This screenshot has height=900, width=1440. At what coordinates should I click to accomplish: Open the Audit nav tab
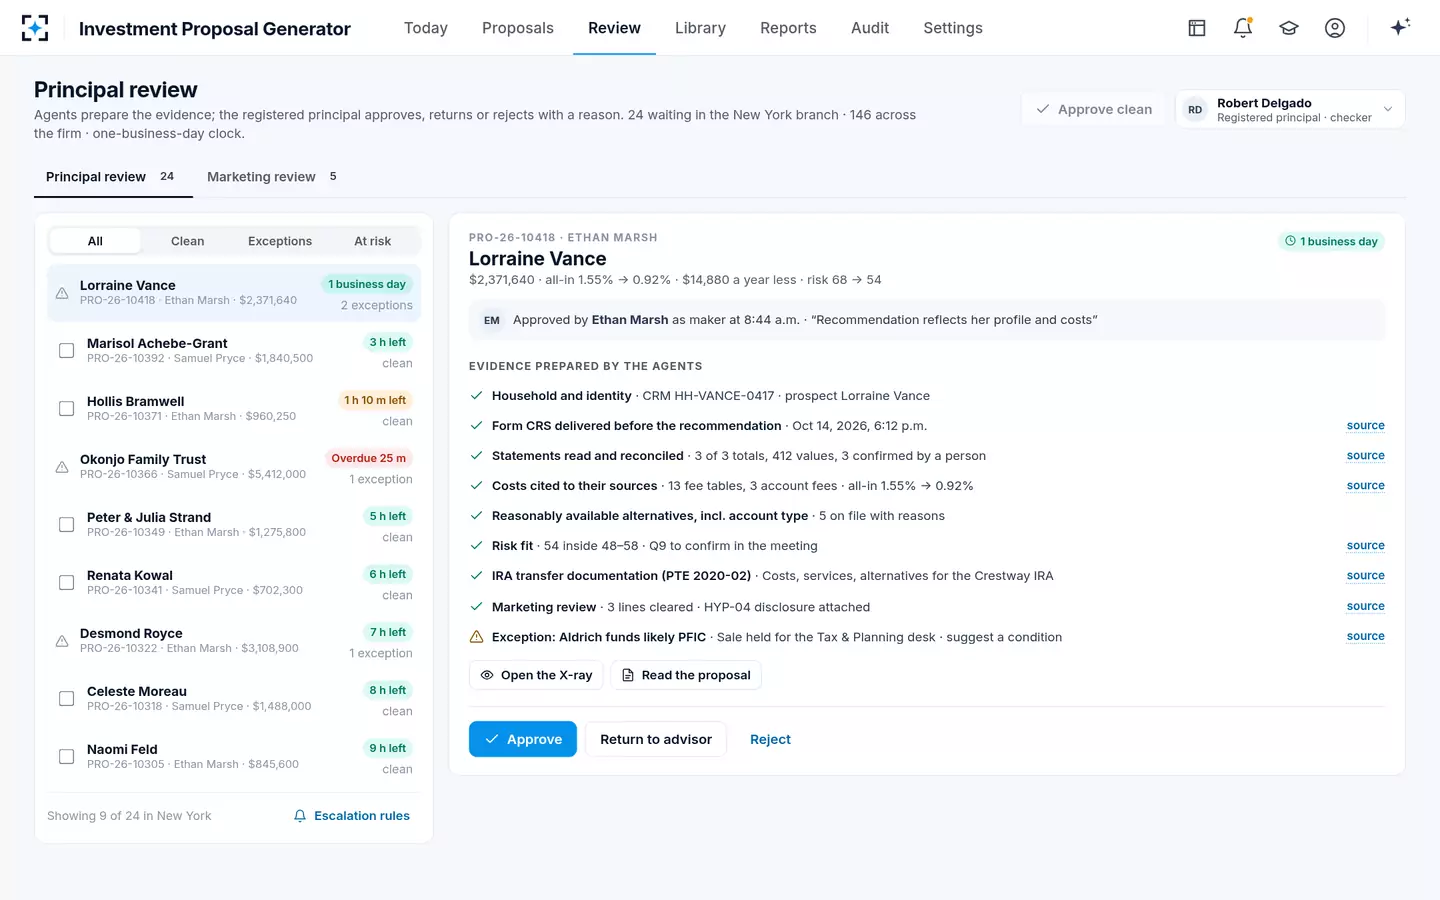tap(870, 28)
